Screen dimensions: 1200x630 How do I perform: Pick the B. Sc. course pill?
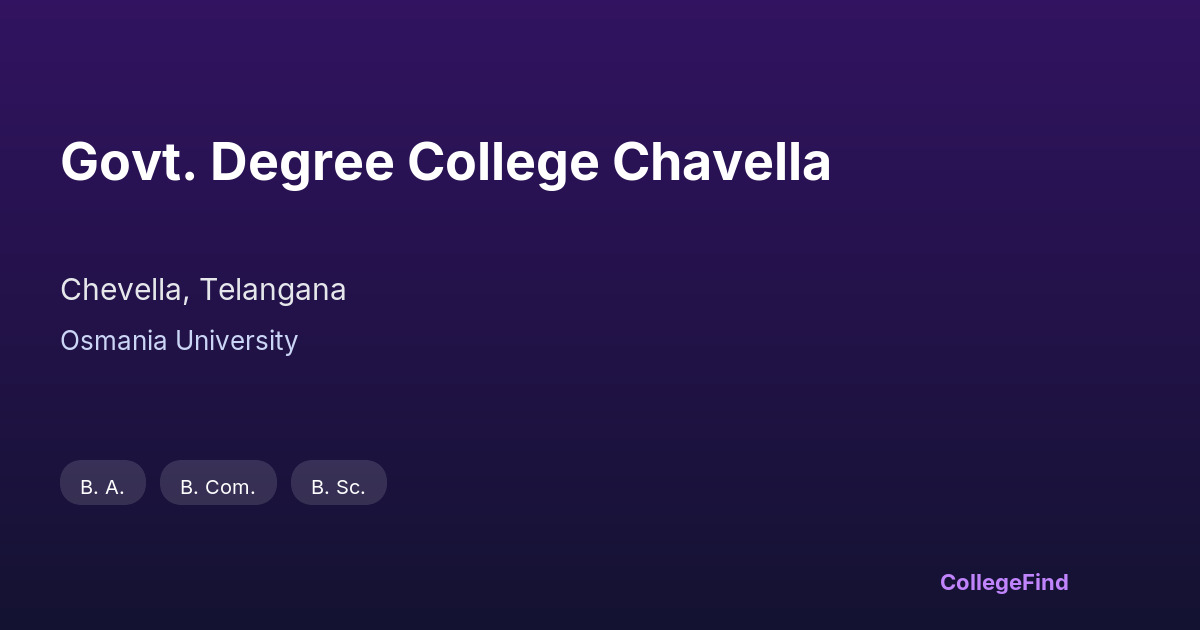tap(338, 483)
